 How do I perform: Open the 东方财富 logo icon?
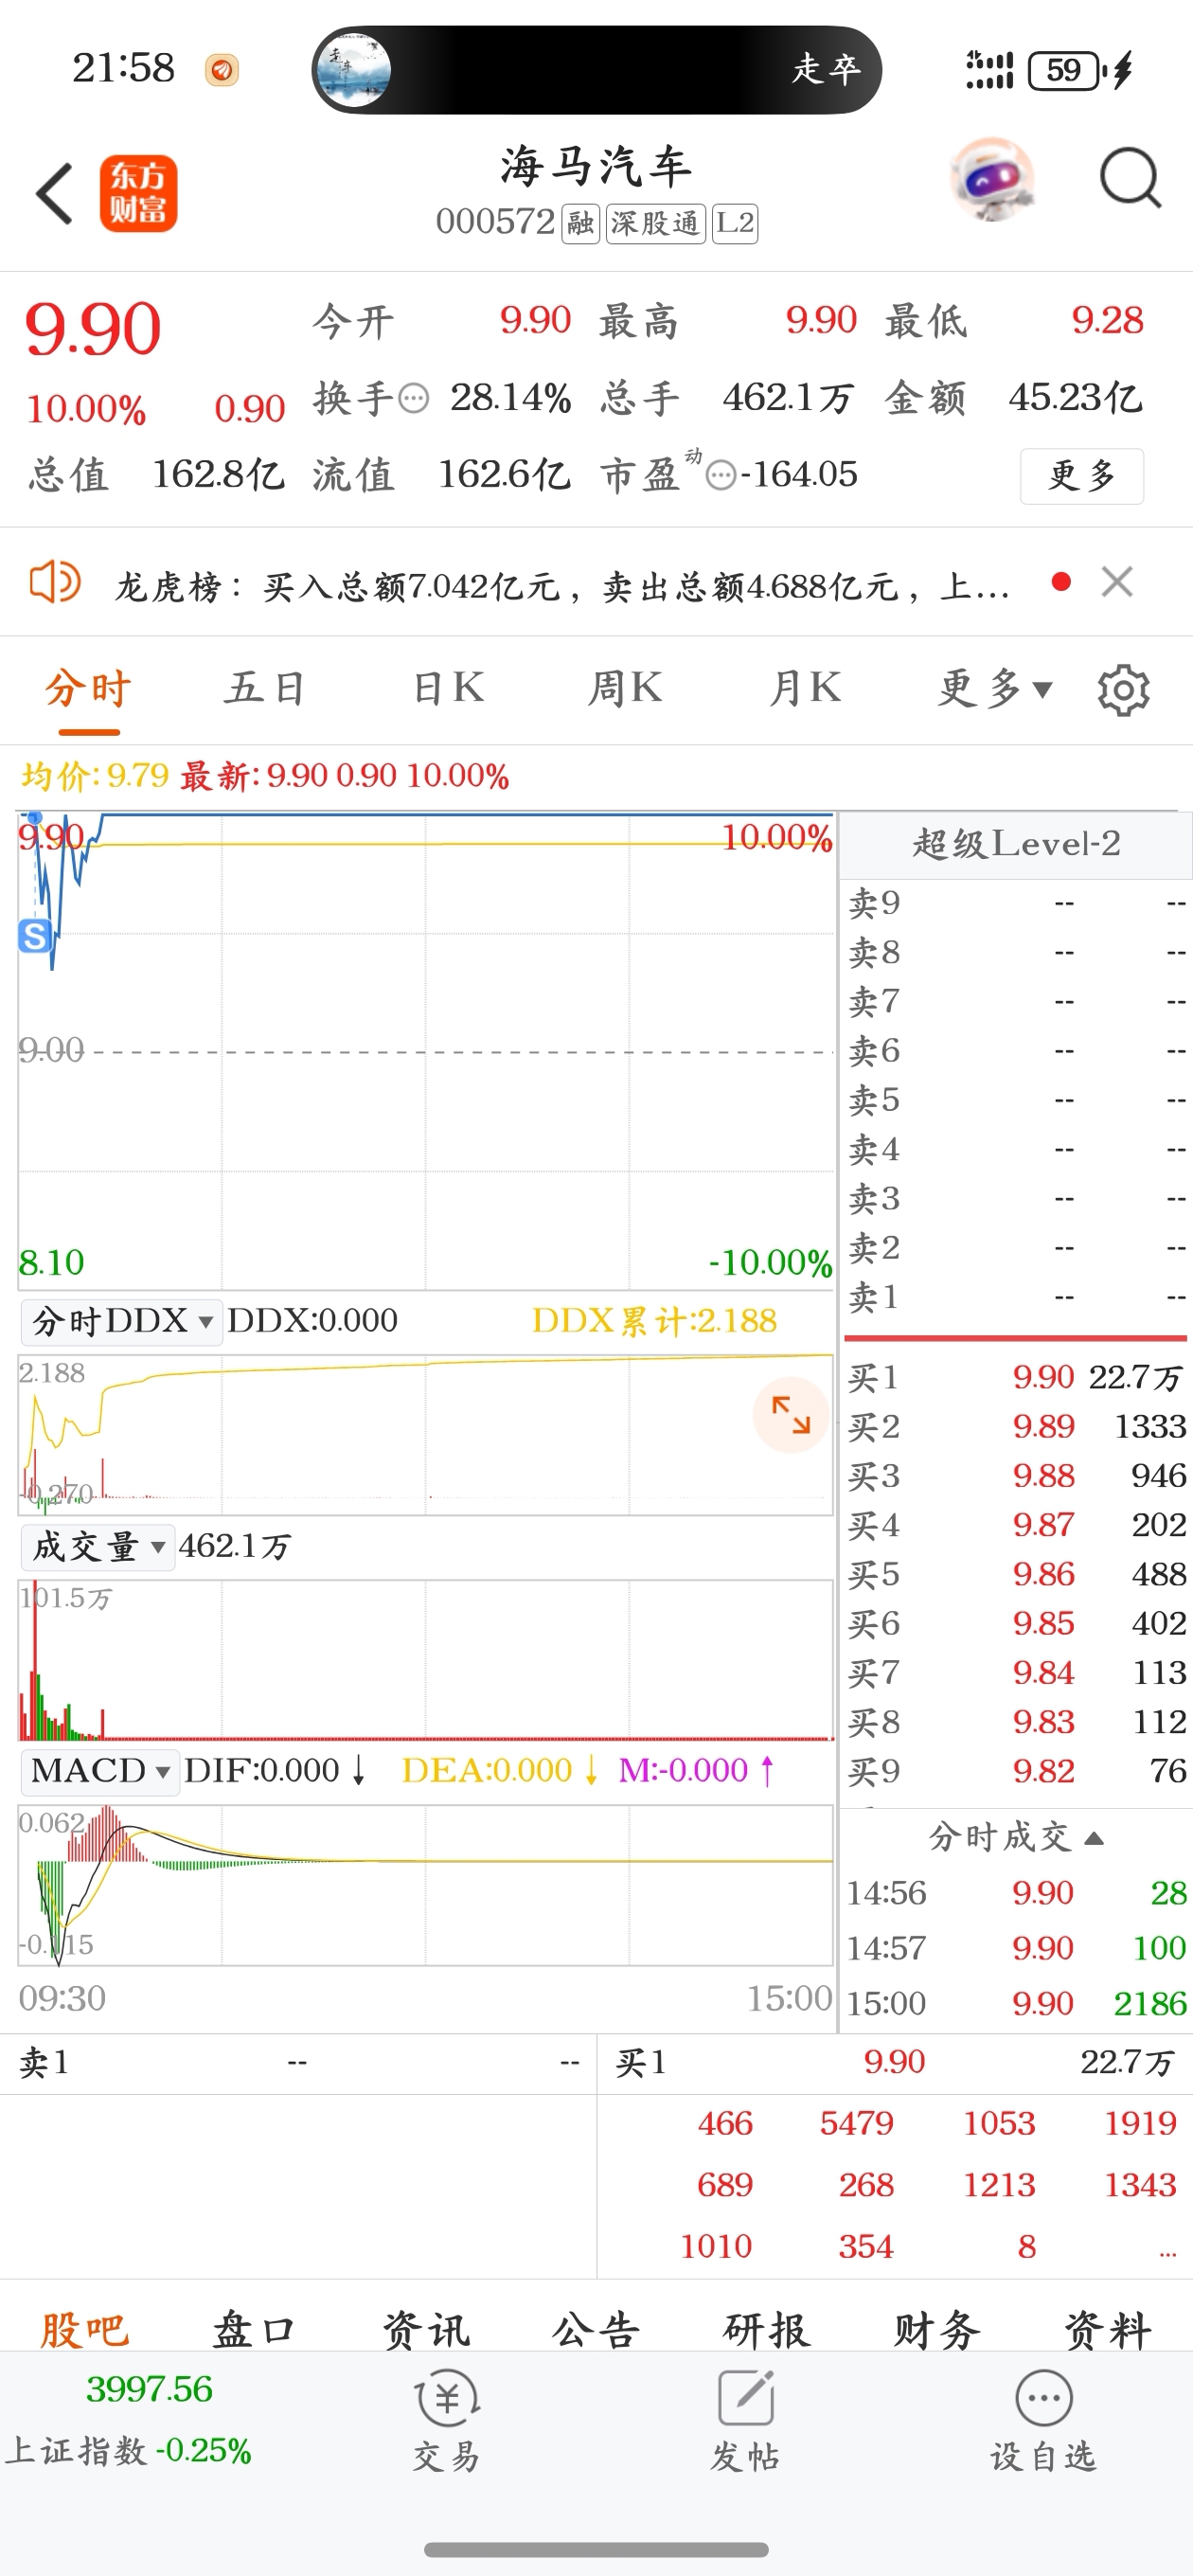click(x=138, y=194)
